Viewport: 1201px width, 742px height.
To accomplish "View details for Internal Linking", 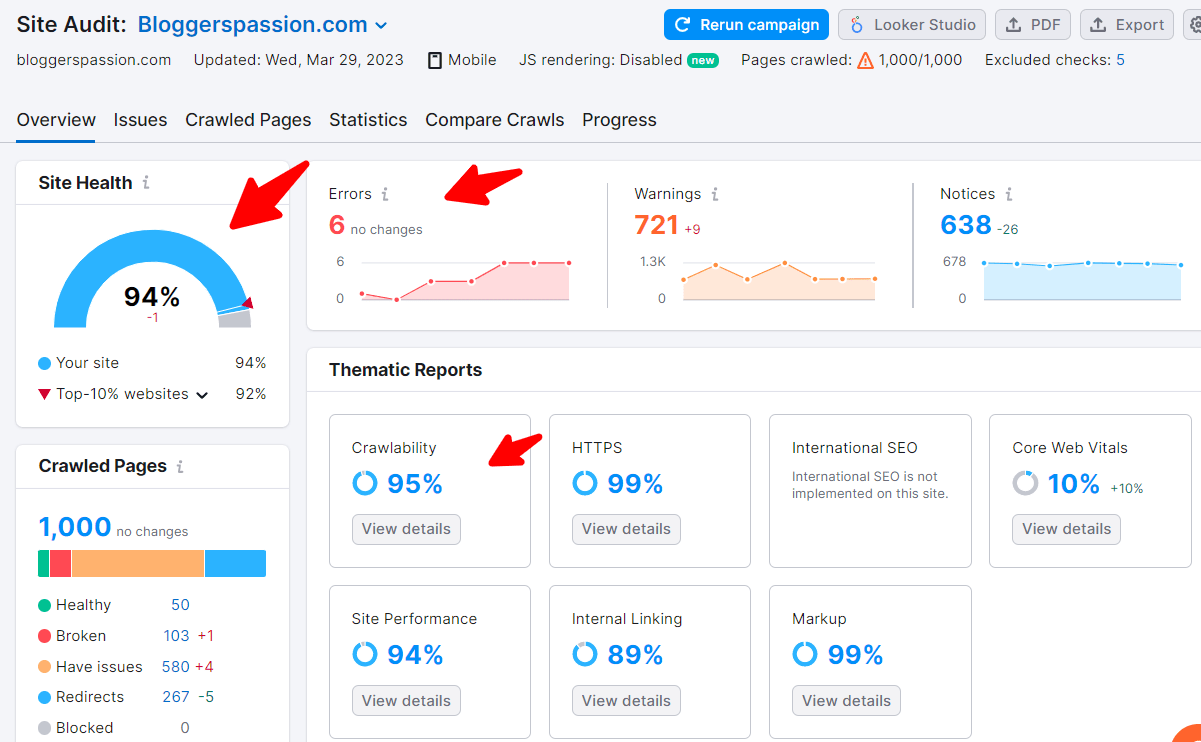I will coord(626,700).
